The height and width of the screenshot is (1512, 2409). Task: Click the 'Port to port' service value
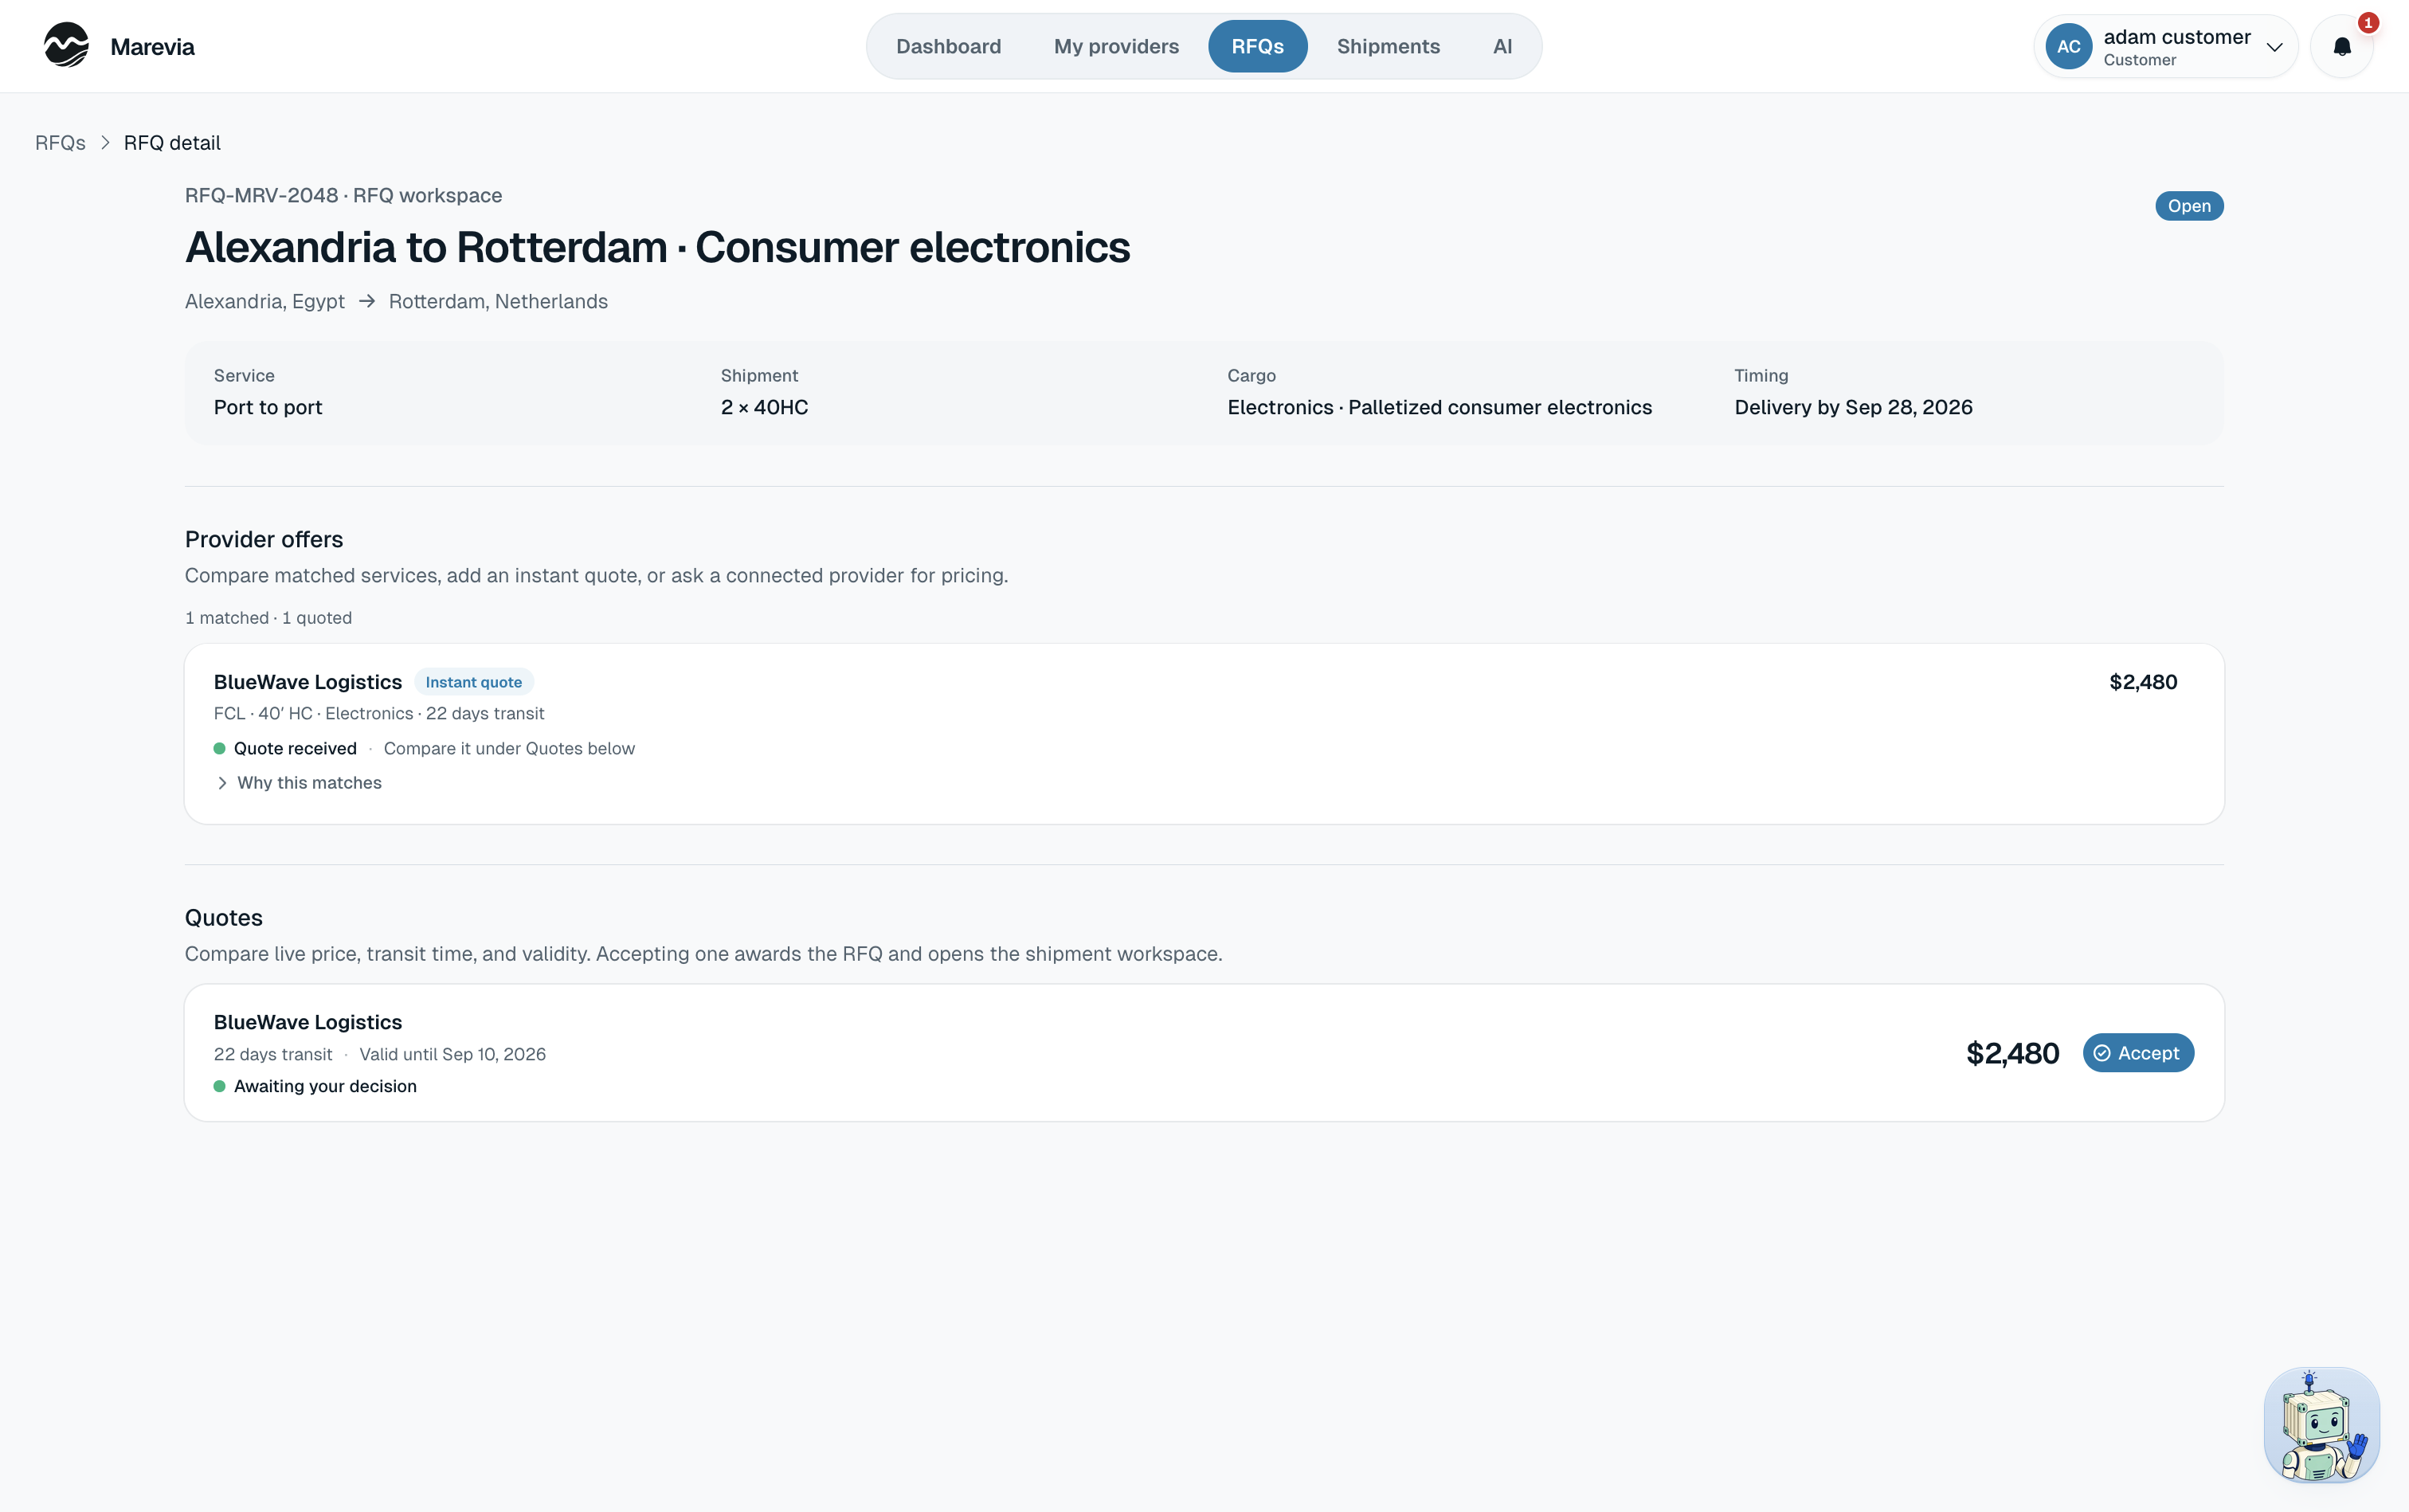point(268,407)
